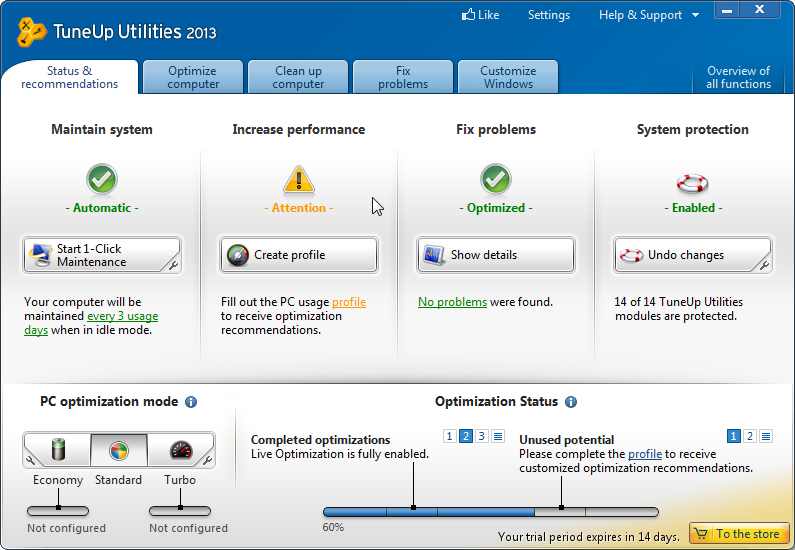The width and height of the screenshot is (795, 550).
Task: Select Standard optimization mode
Action: (x=119, y=450)
